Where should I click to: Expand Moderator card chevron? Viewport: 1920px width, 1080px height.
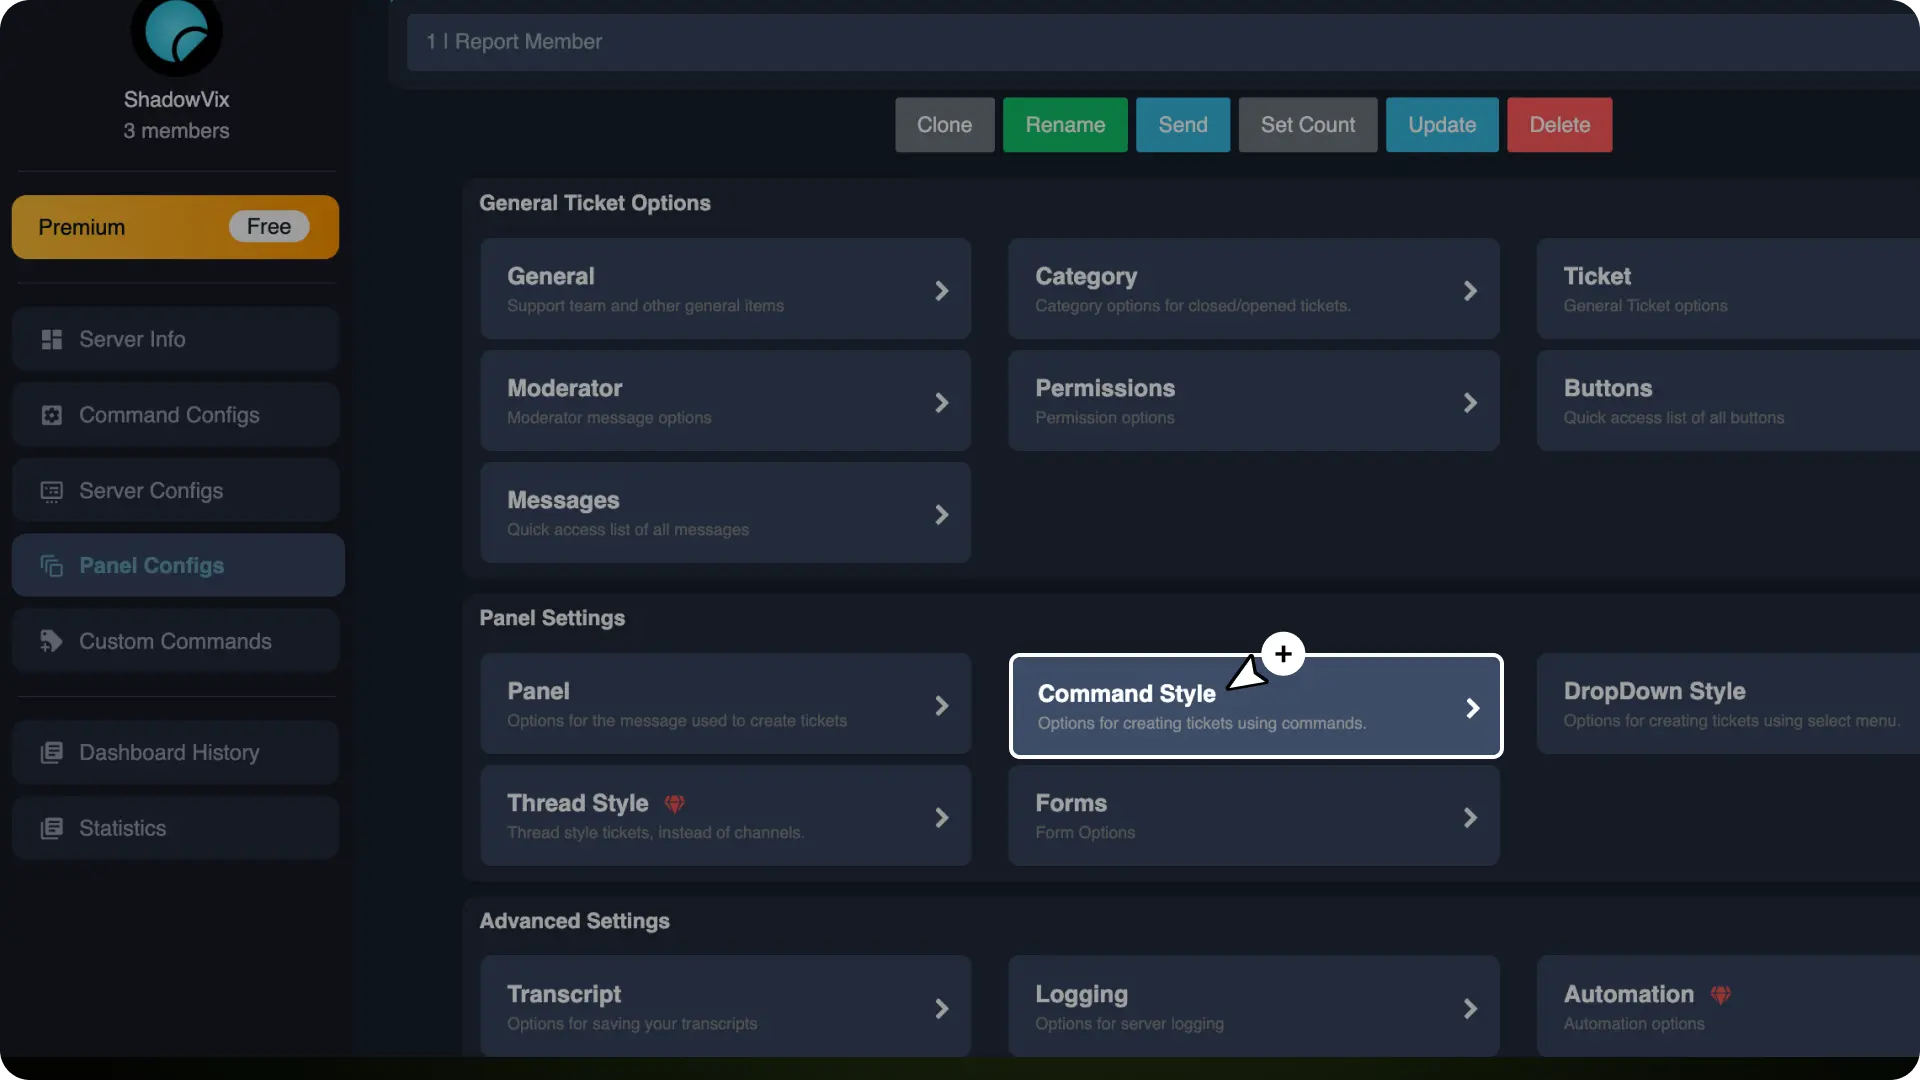tap(941, 403)
